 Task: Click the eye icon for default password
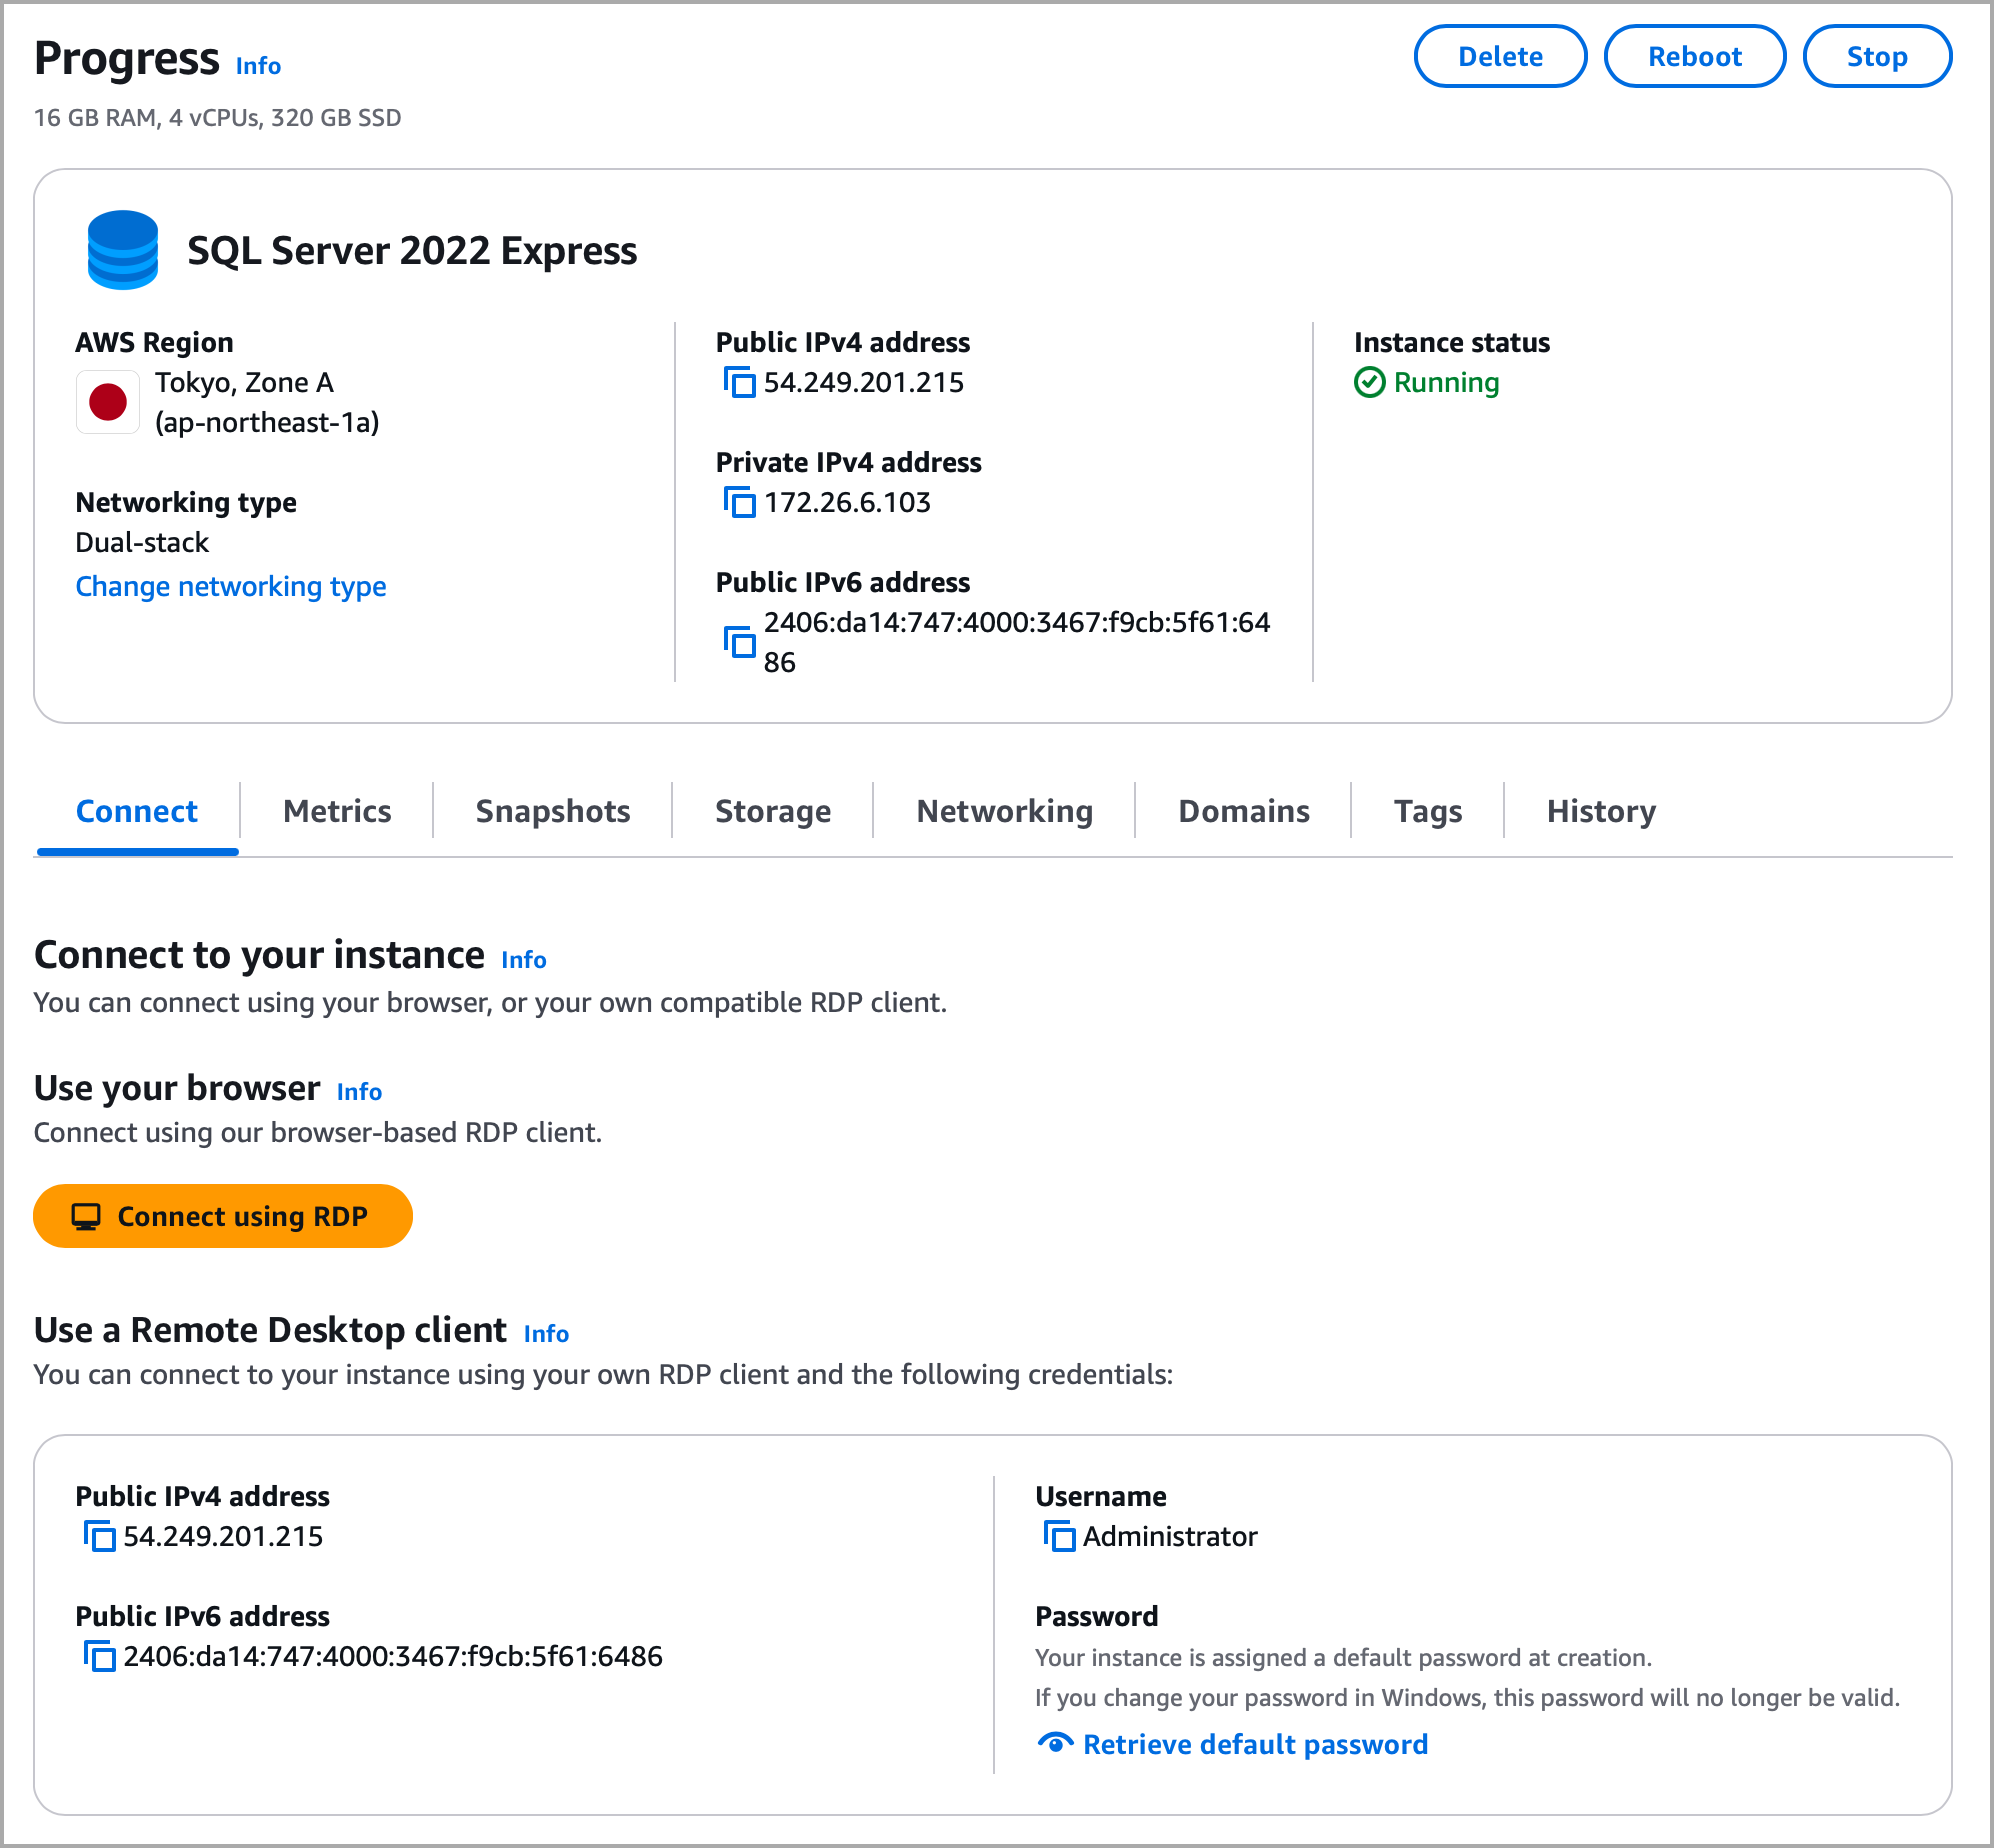[x=1055, y=1743]
